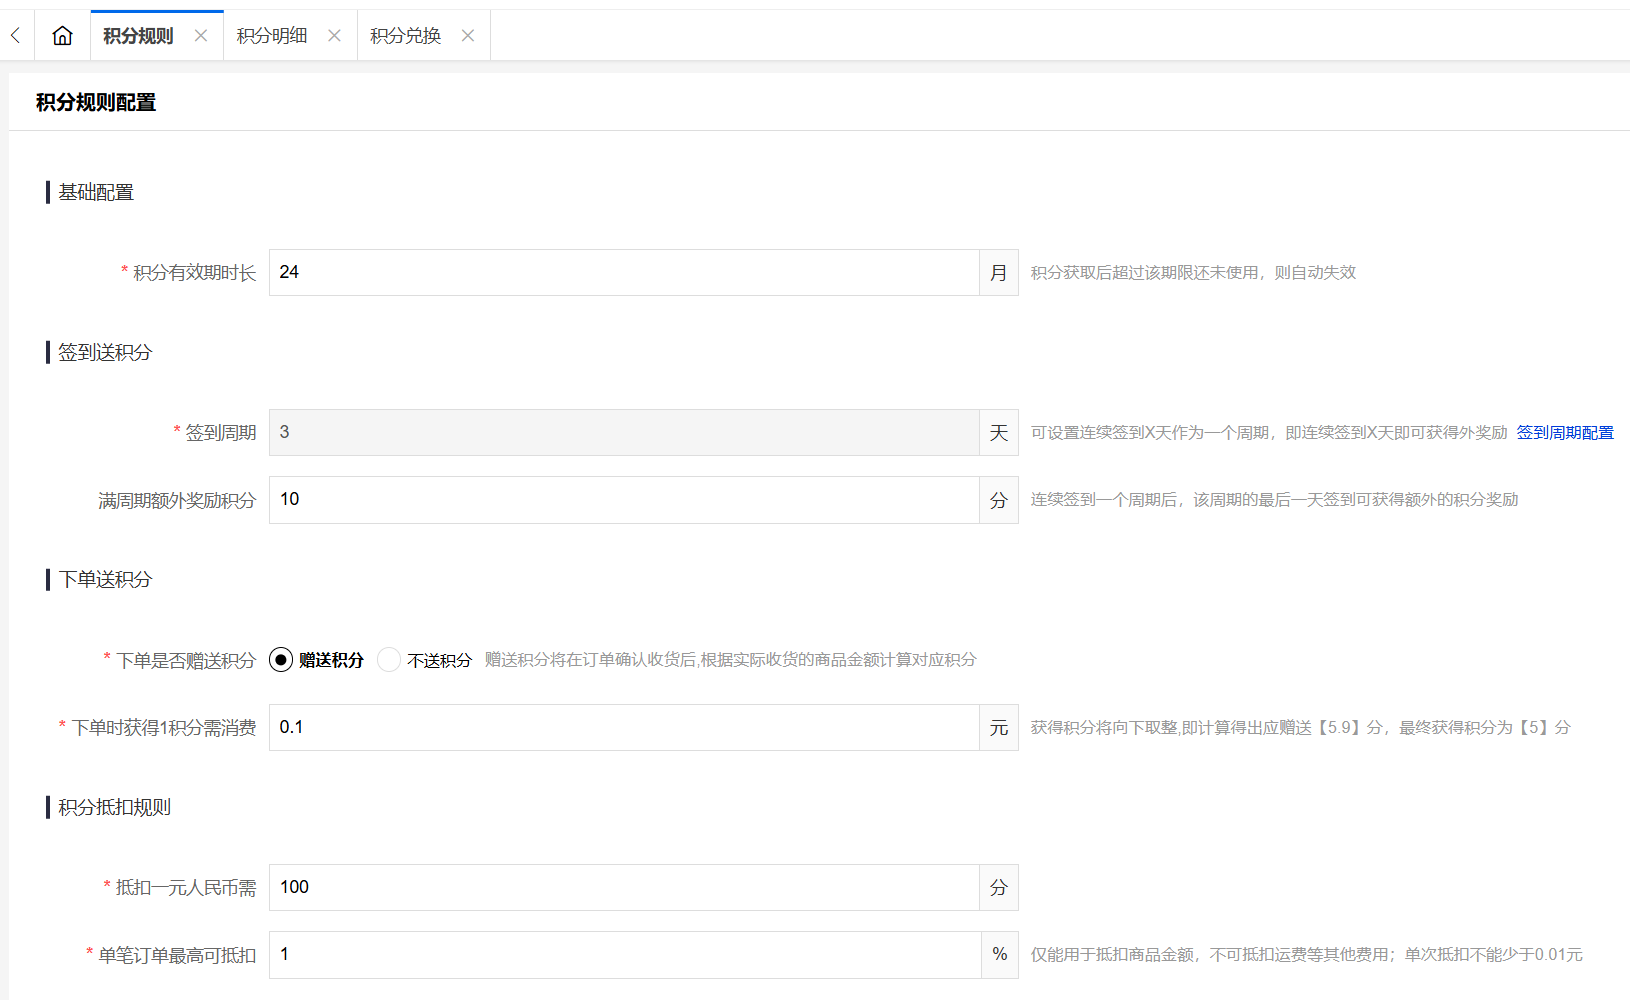Image resolution: width=1630 pixels, height=1000 pixels.
Task: Switch to the 积分明细 tab
Action: click(272, 36)
